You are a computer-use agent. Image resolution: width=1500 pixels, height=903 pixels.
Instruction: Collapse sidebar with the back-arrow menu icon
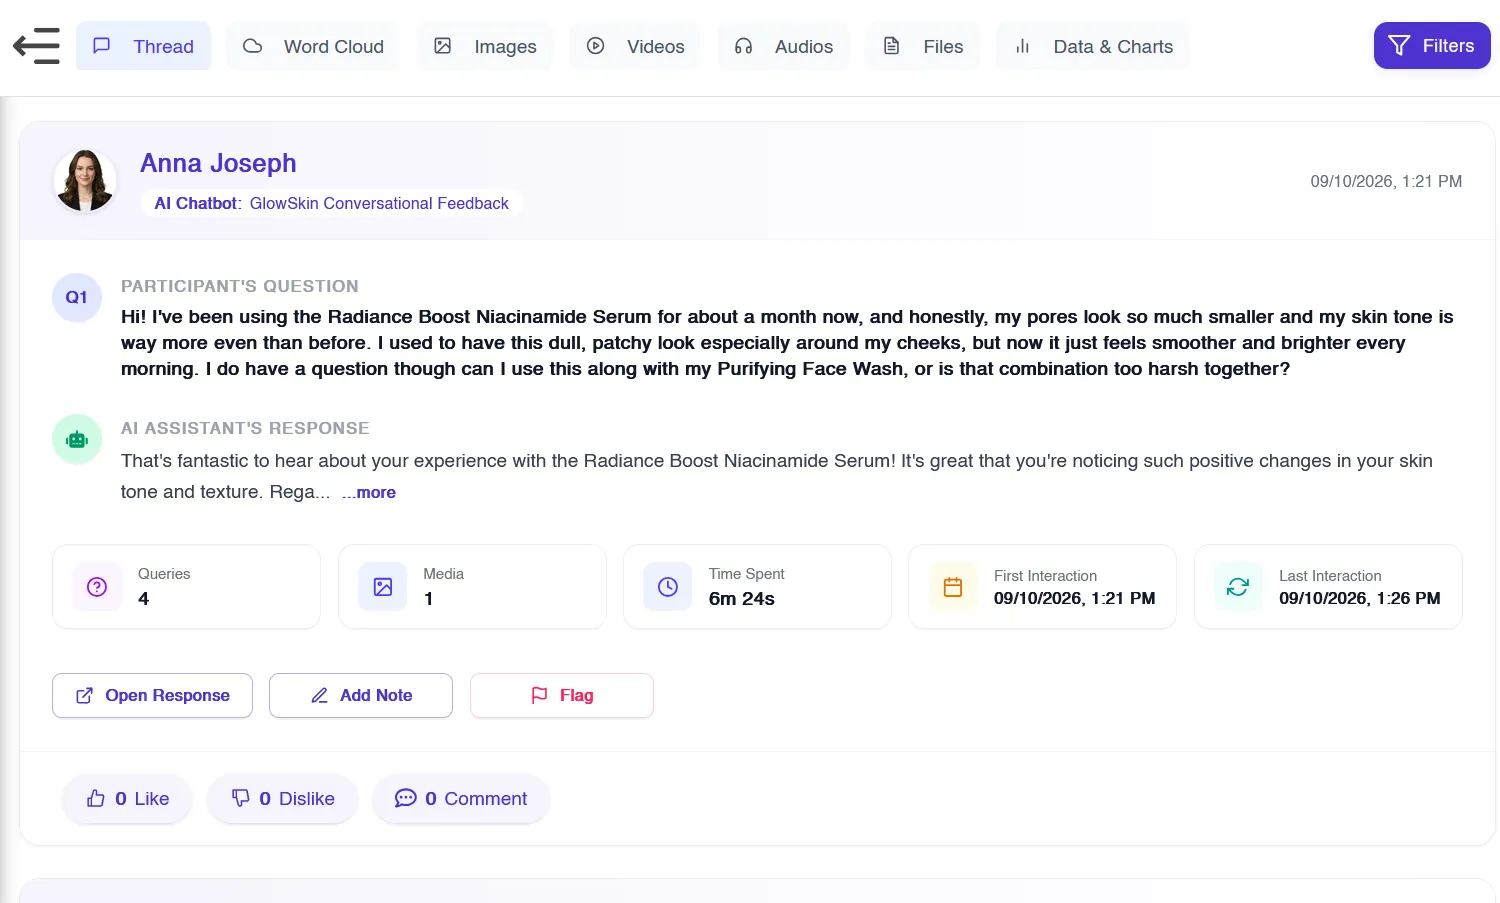pos(36,46)
